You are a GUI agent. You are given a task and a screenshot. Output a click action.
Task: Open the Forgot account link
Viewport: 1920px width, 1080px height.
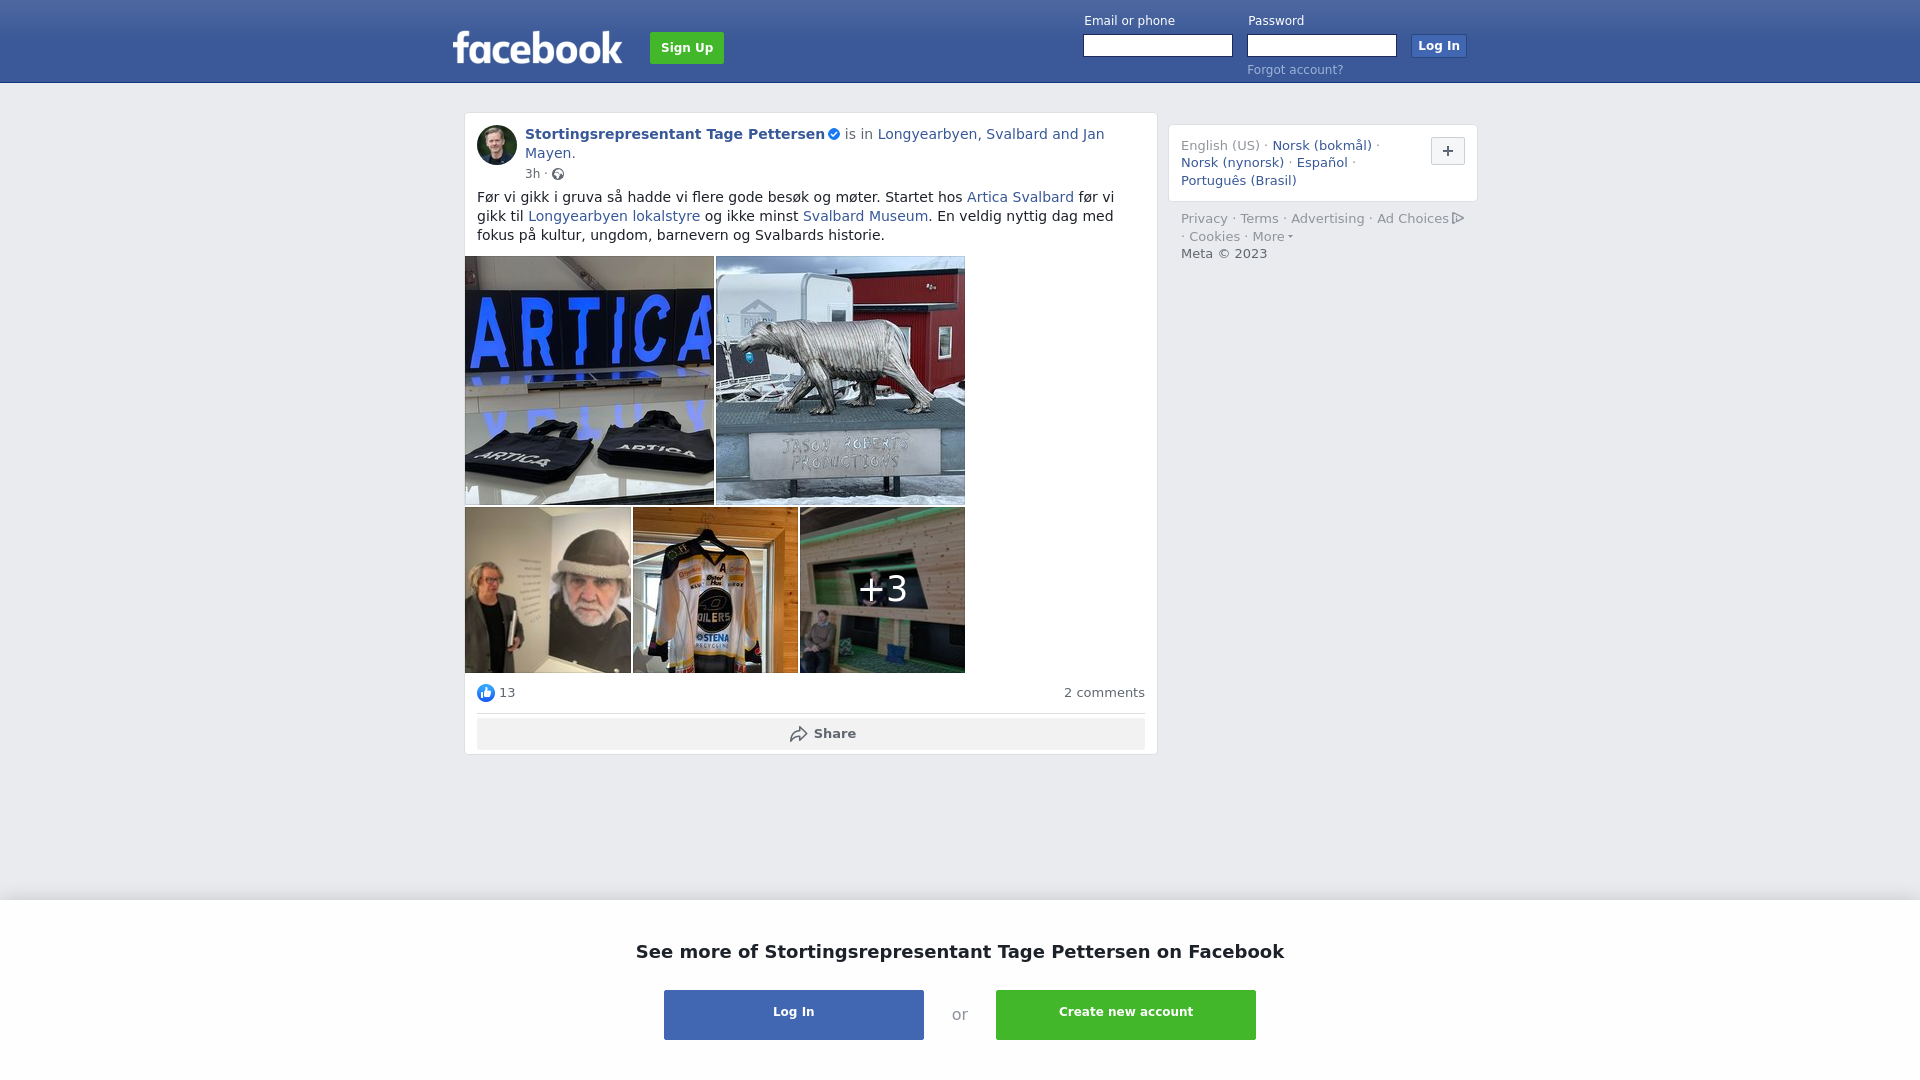1295,70
